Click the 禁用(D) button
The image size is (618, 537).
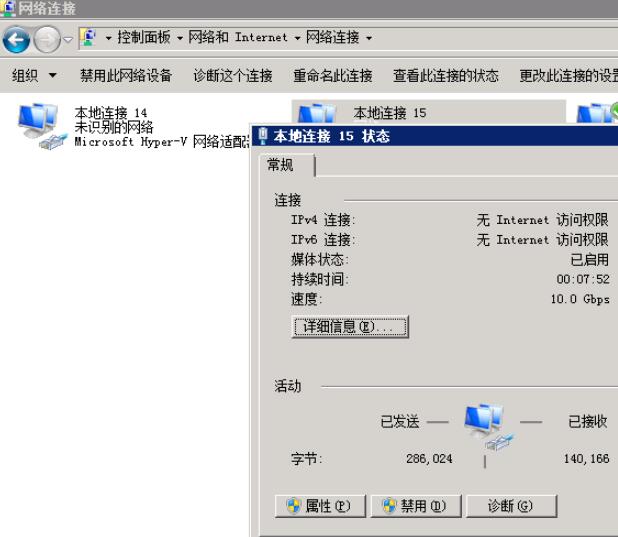[x=416, y=505]
